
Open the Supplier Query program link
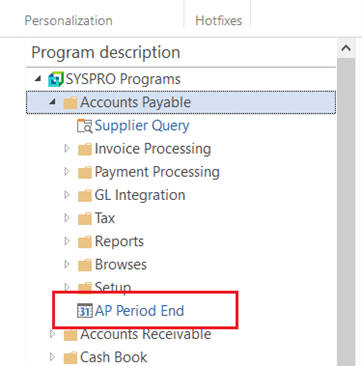pyautogui.click(x=142, y=126)
